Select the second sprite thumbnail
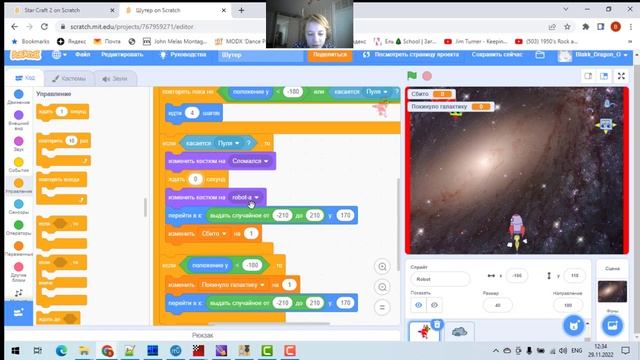This screenshot has width=640, height=360. 459,331
